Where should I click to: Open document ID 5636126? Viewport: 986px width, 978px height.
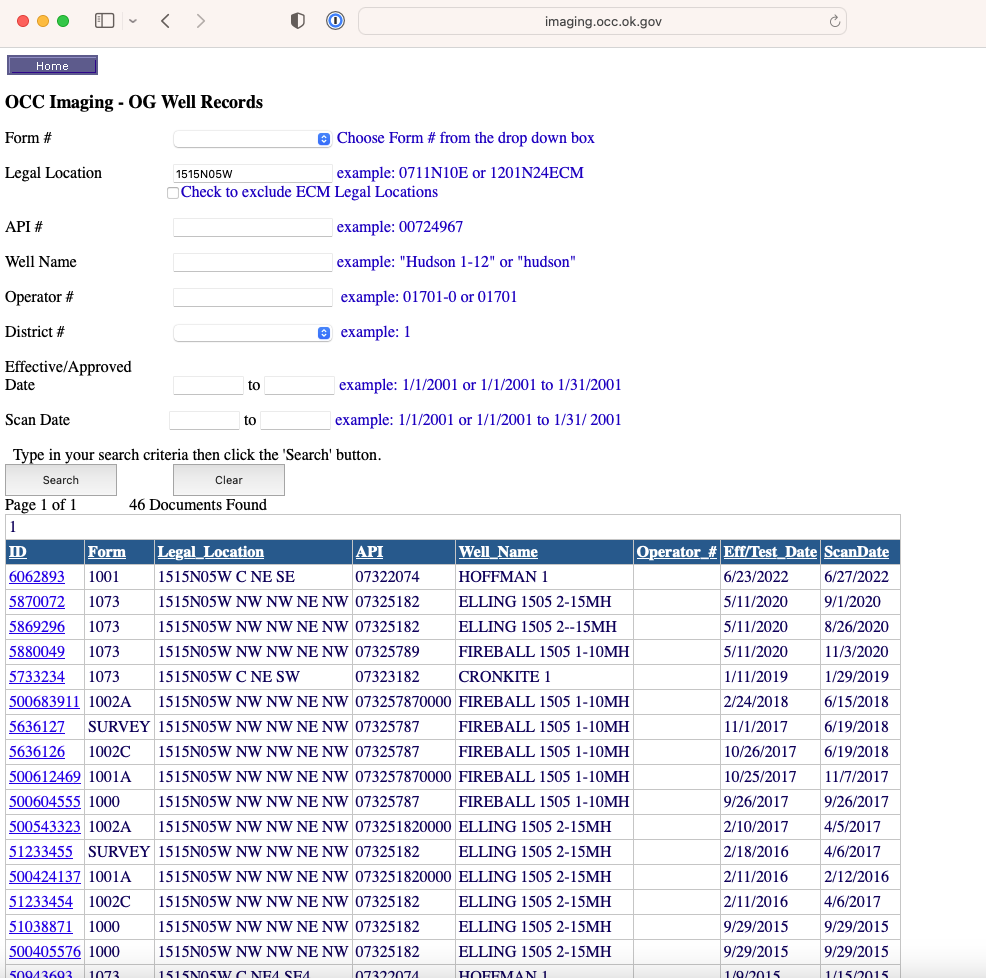[37, 752]
